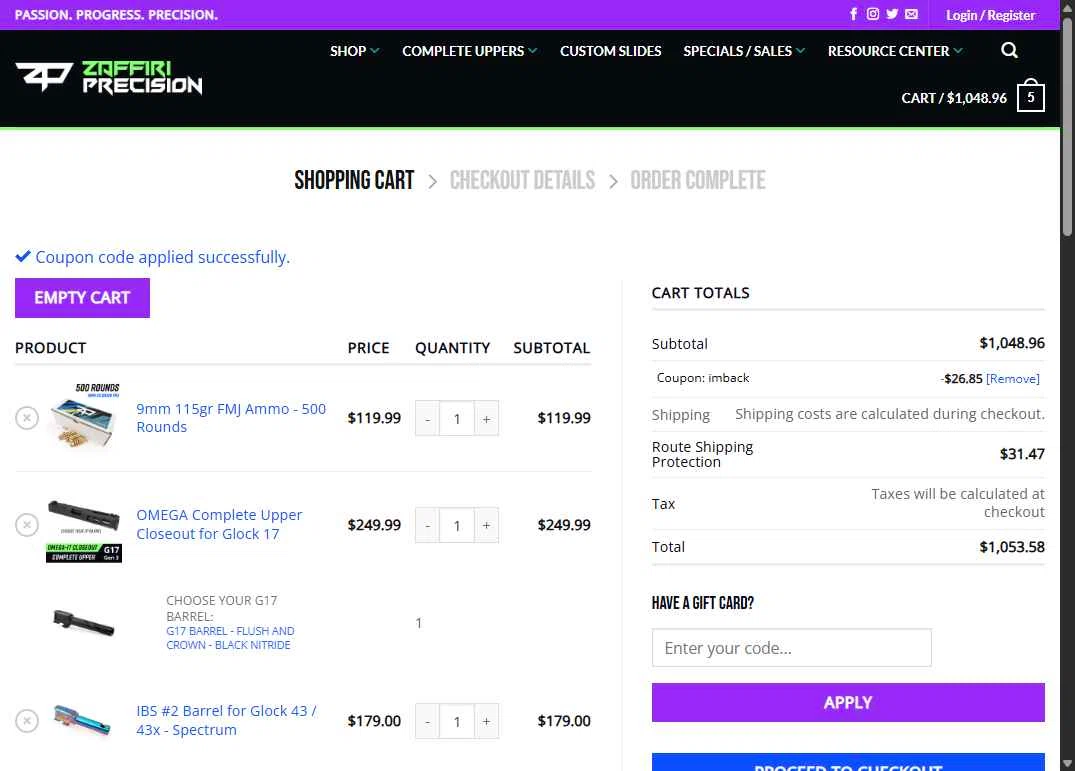This screenshot has height=771, width=1075.
Task: Open the site search magnifier
Action: 1008,51
